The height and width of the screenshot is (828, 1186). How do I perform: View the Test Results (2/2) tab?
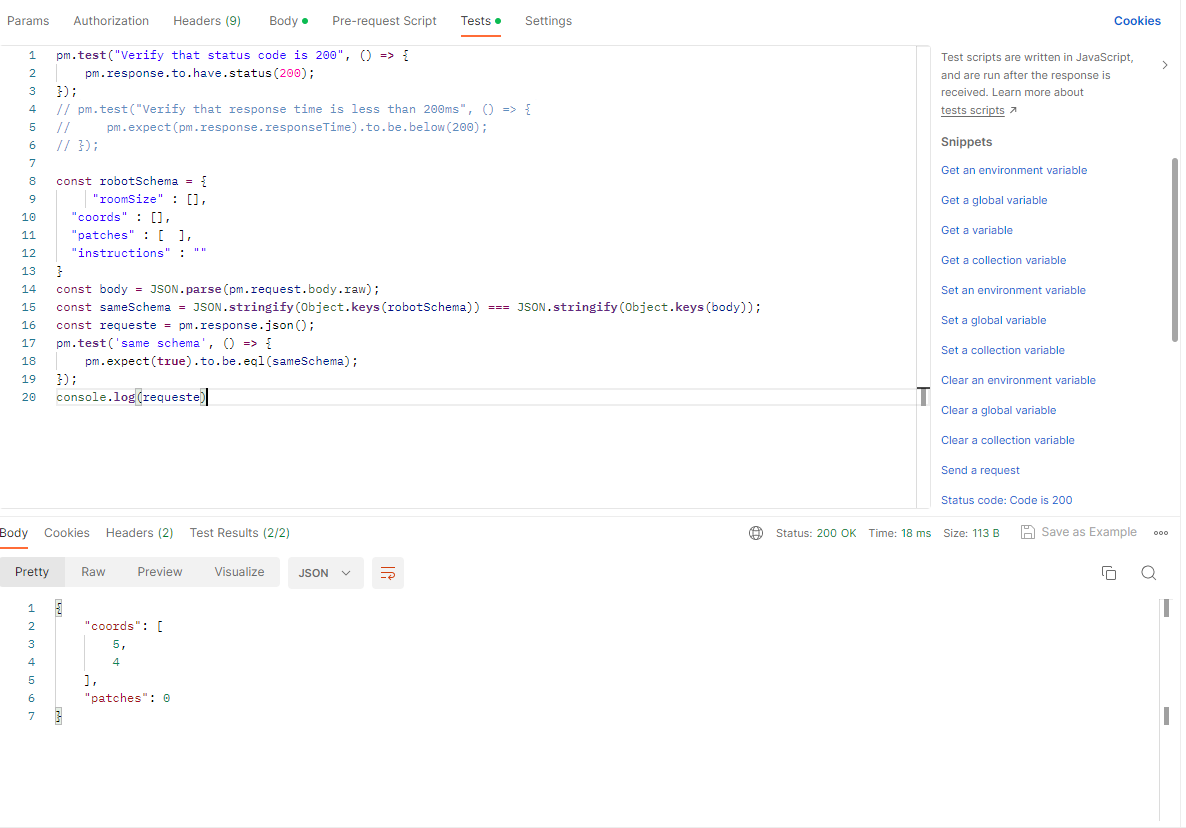pos(240,533)
